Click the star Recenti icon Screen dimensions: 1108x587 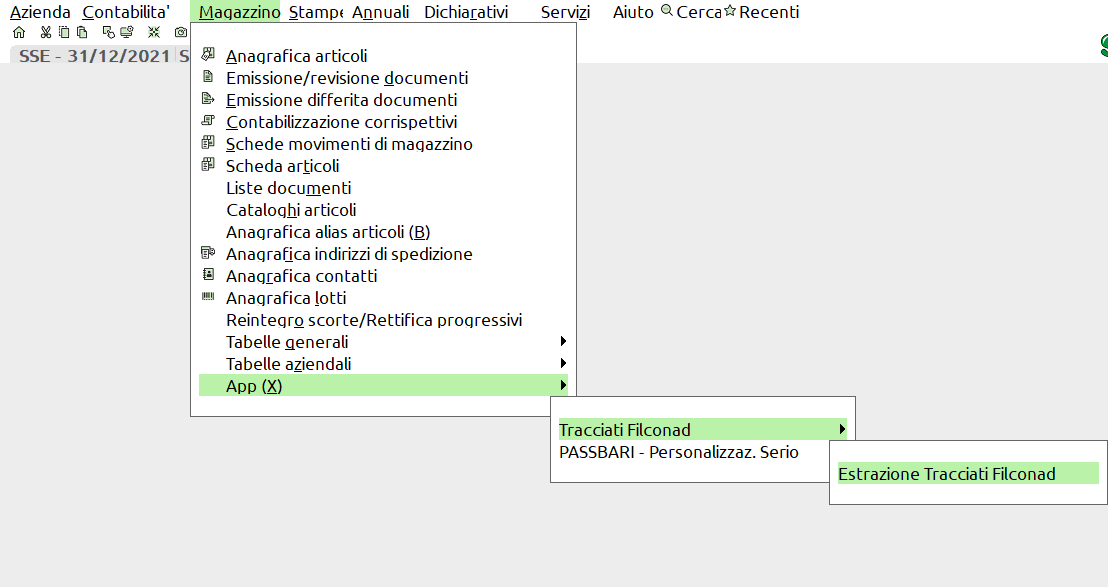click(730, 12)
